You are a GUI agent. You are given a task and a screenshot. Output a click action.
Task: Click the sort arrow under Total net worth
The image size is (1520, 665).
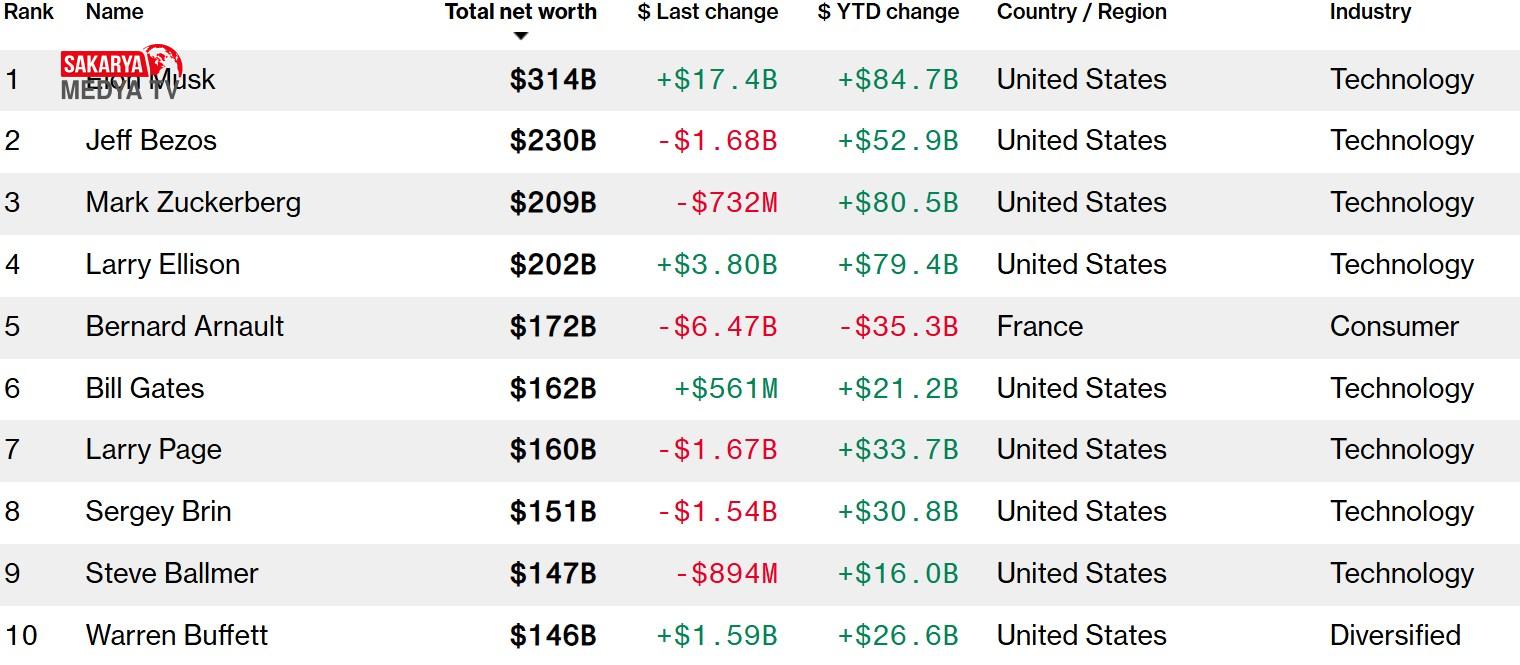(x=520, y=36)
